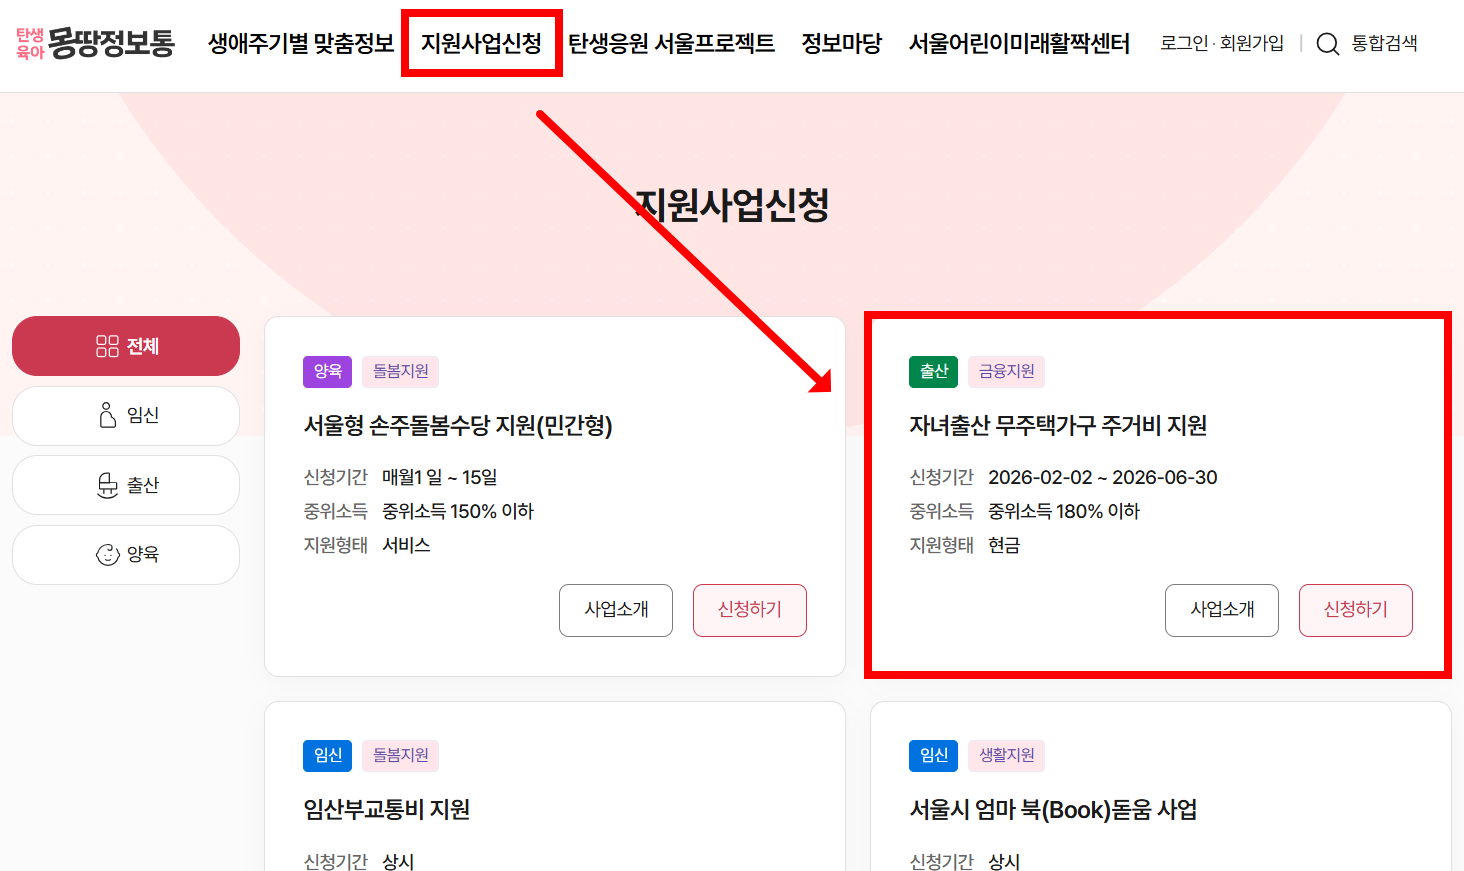
Task: Click 신청하기 on the 서울형 손주돌봄수당 card
Action: 750,610
